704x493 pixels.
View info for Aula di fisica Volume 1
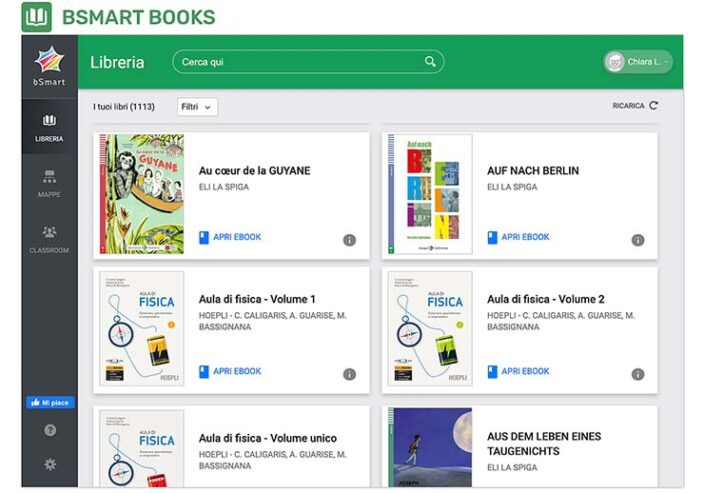pyautogui.click(x=349, y=374)
